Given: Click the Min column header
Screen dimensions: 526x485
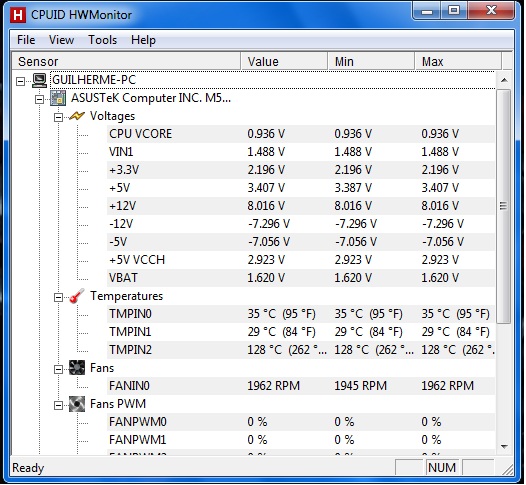Looking at the screenshot, I should pyautogui.click(x=371, y=61).
